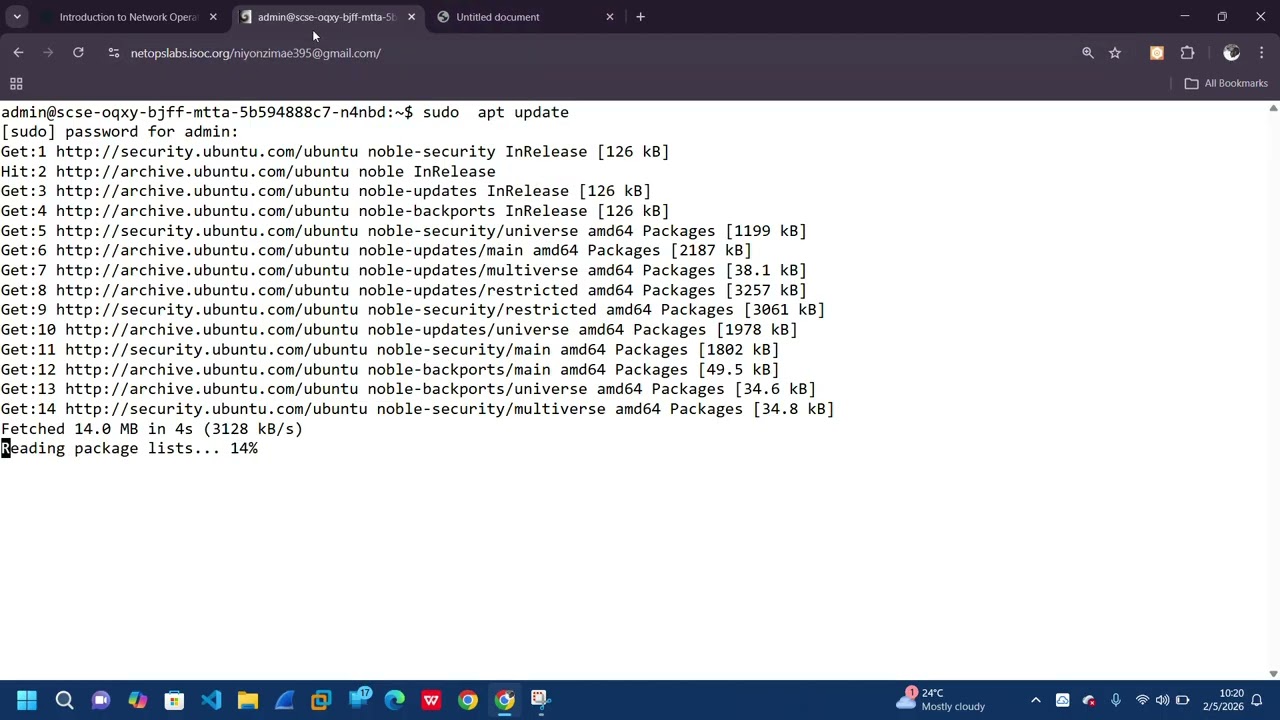Open Windows taskbar search
Image resolution: width=1280 pixels, height=720 pixels.
[64, 700]
